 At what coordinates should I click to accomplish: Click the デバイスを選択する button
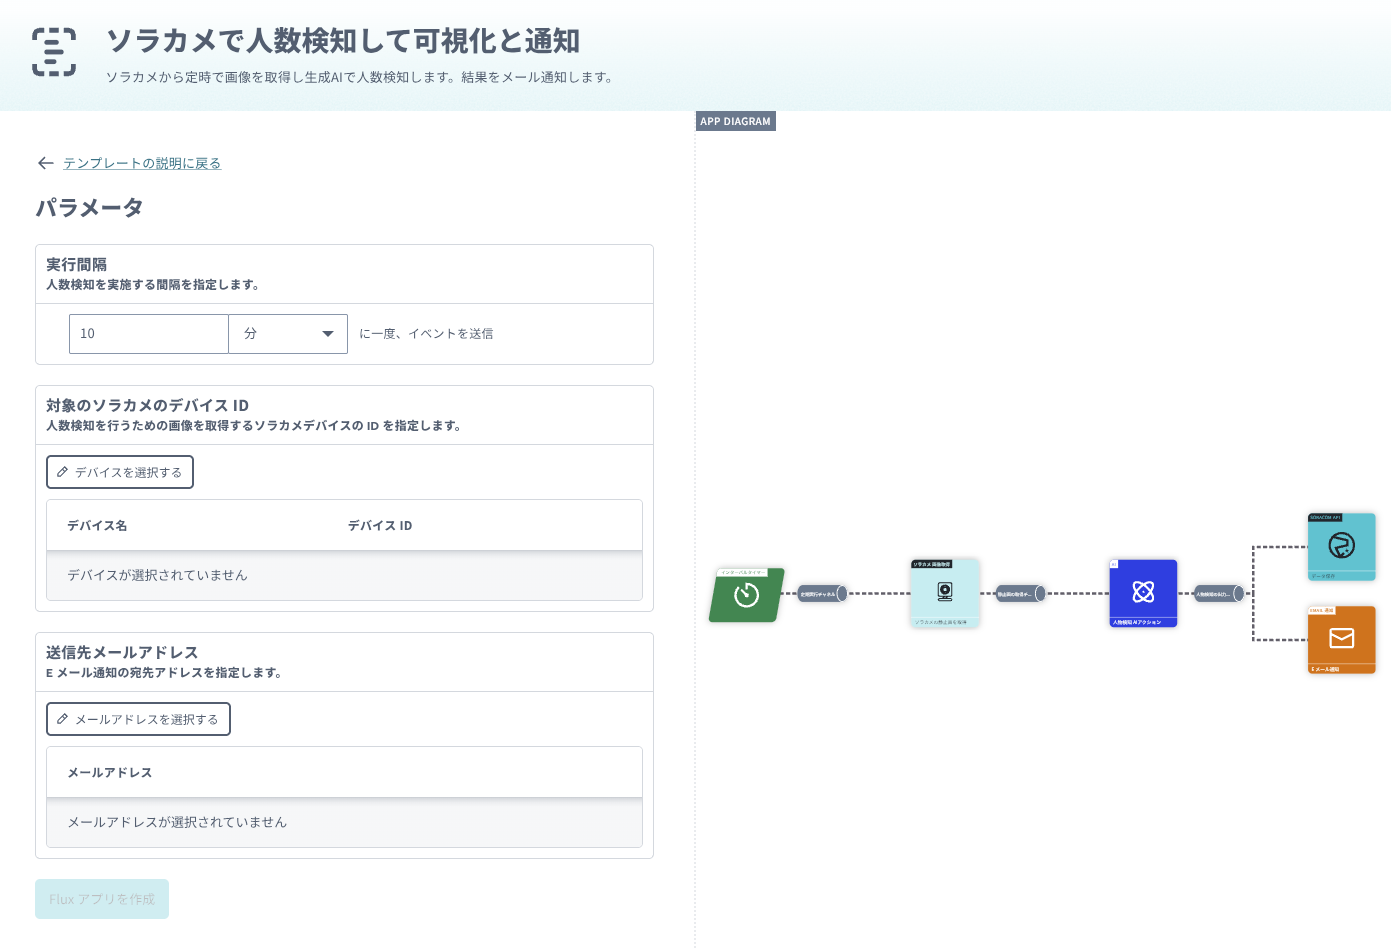click(x=120, y=472)
